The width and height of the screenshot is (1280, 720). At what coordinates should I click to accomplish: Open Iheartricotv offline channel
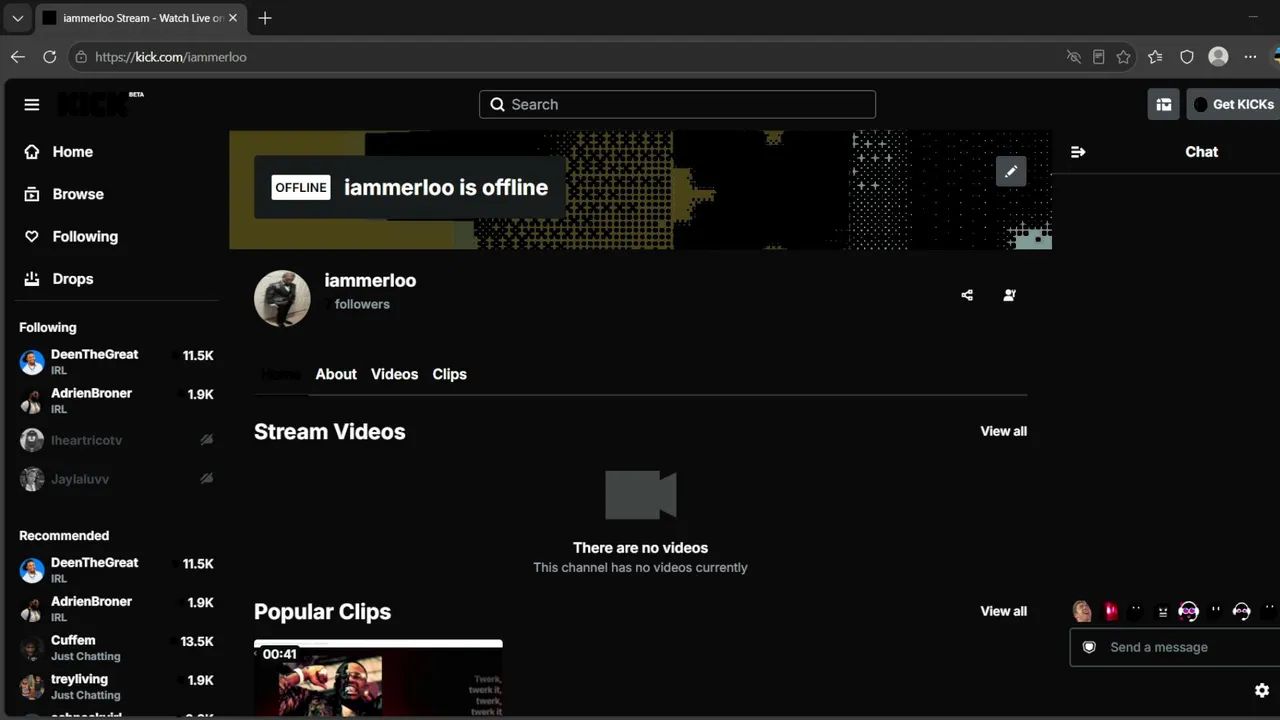(x=116, y=440)
